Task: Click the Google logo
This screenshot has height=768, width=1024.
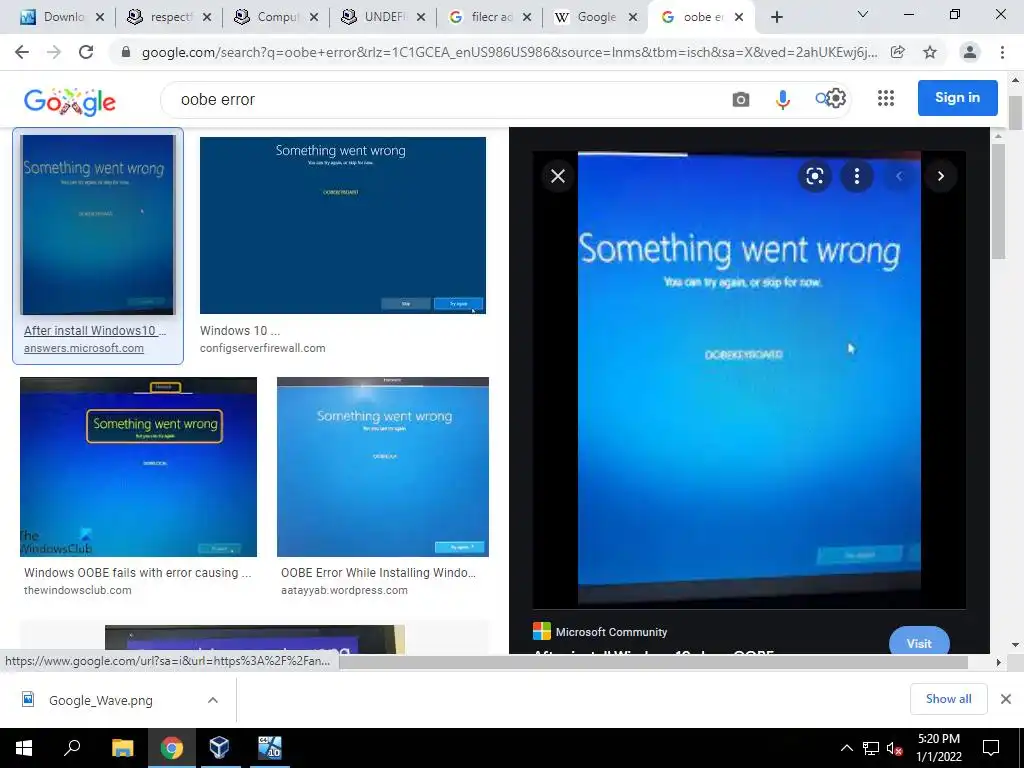Action: (69, 101)
